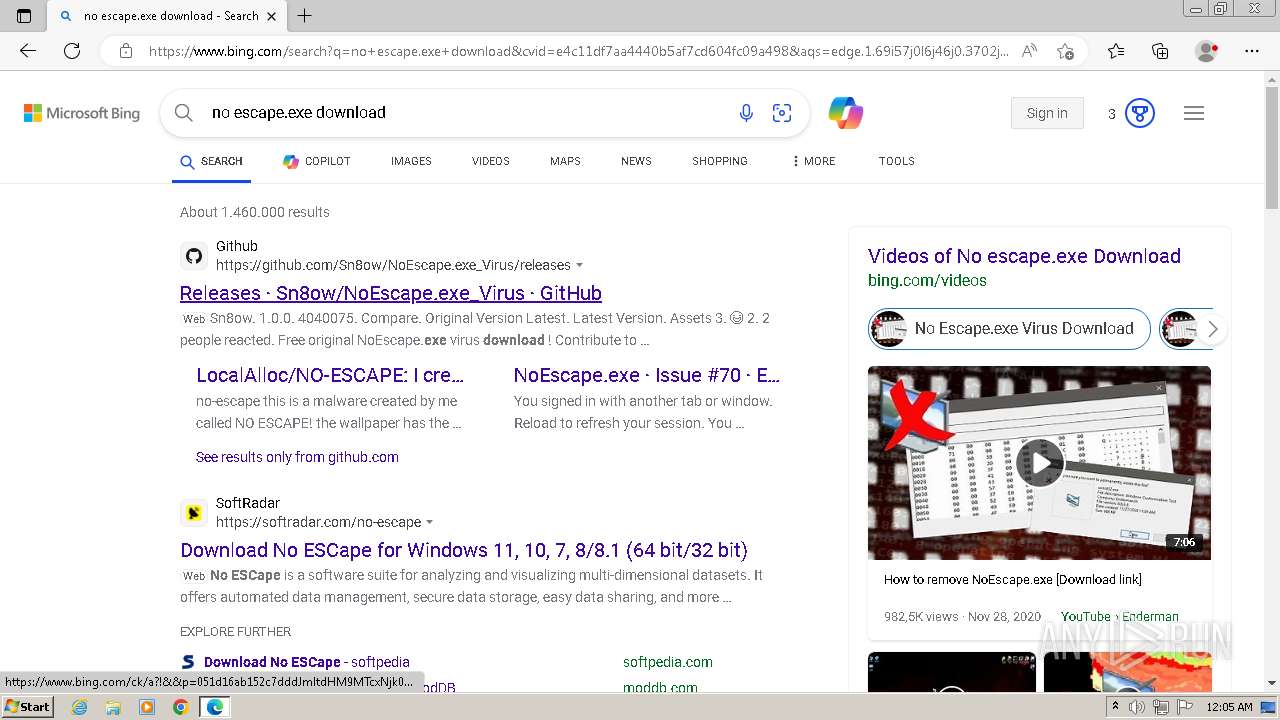Open the tab actions menu icon
The width and height of the screenshot is (1280, 720).
pos(24,16)
